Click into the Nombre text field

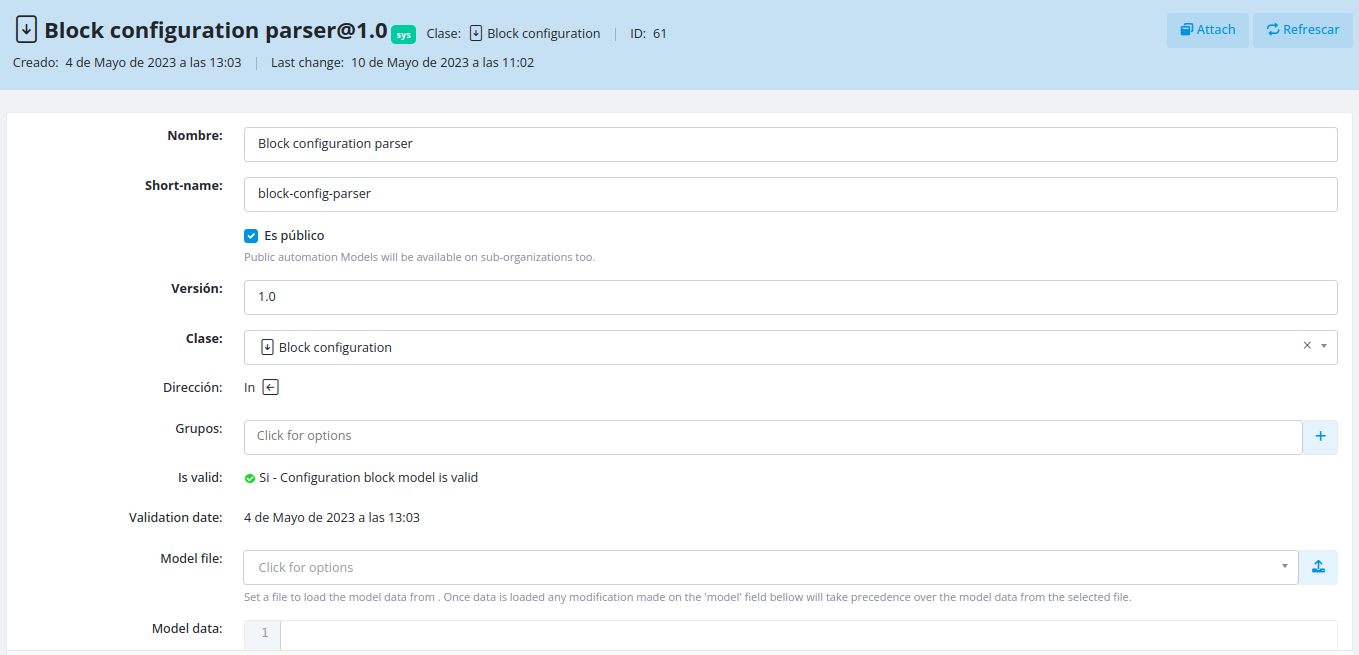790,144
